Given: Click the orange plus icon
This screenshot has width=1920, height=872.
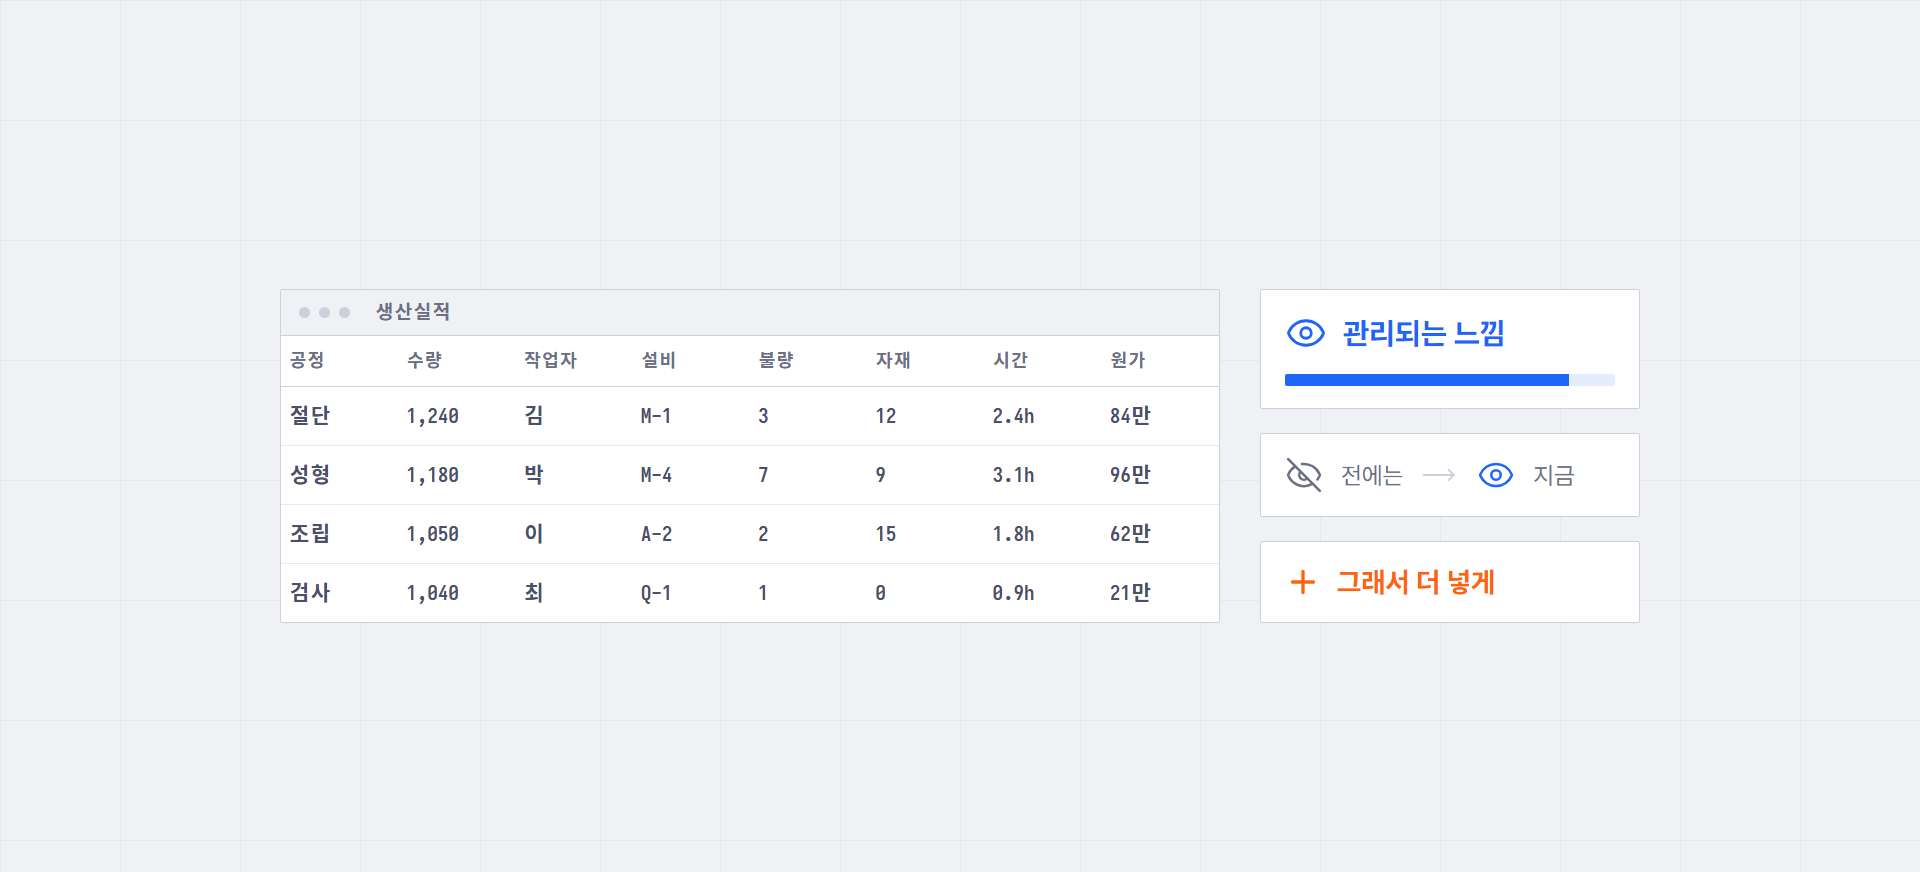Looking at the screenshot, I should point(1303,582).
